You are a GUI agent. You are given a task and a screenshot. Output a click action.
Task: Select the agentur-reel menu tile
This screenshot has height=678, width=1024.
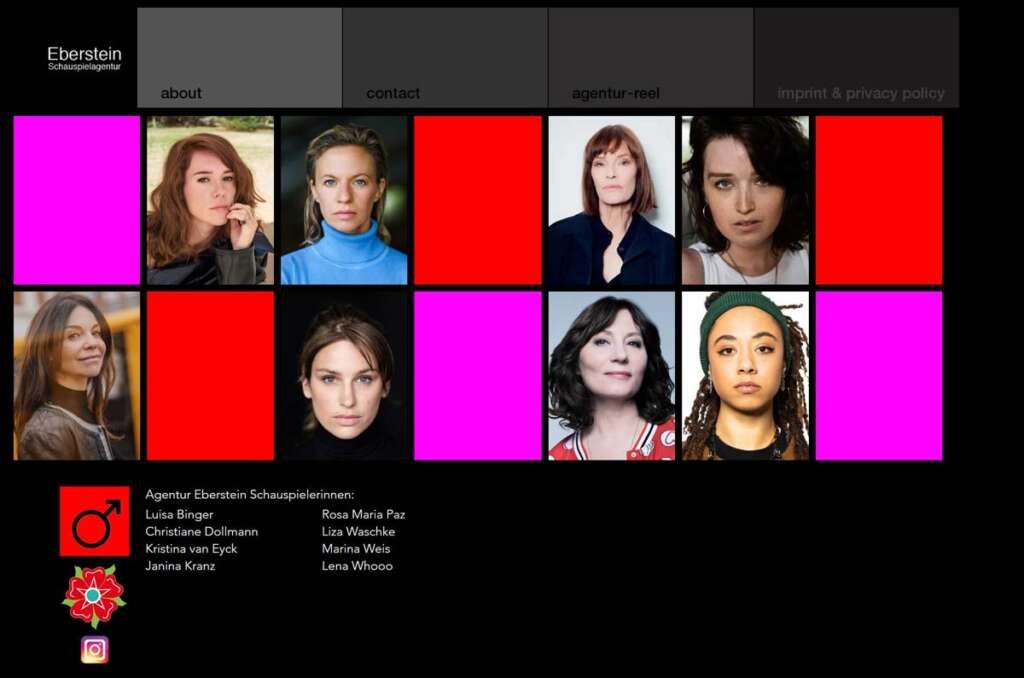(x=651, y=57)
